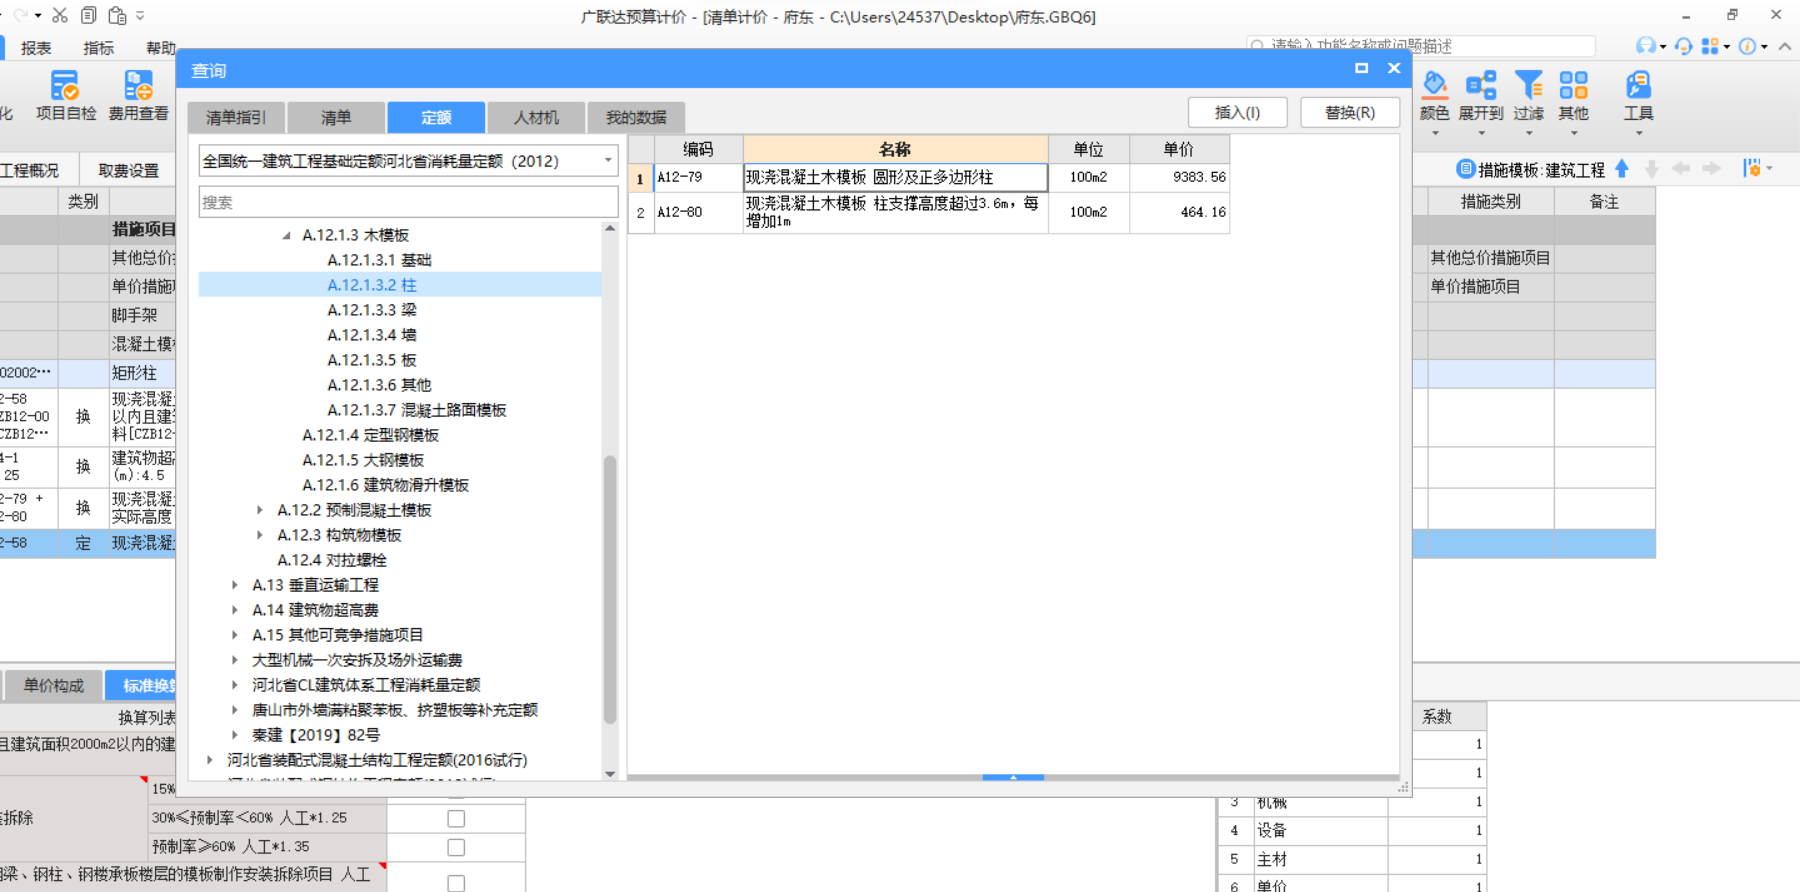Click the 过滤 funnel filter icon
Screen dimensions: 1800x892
[x=1528, y=85]
